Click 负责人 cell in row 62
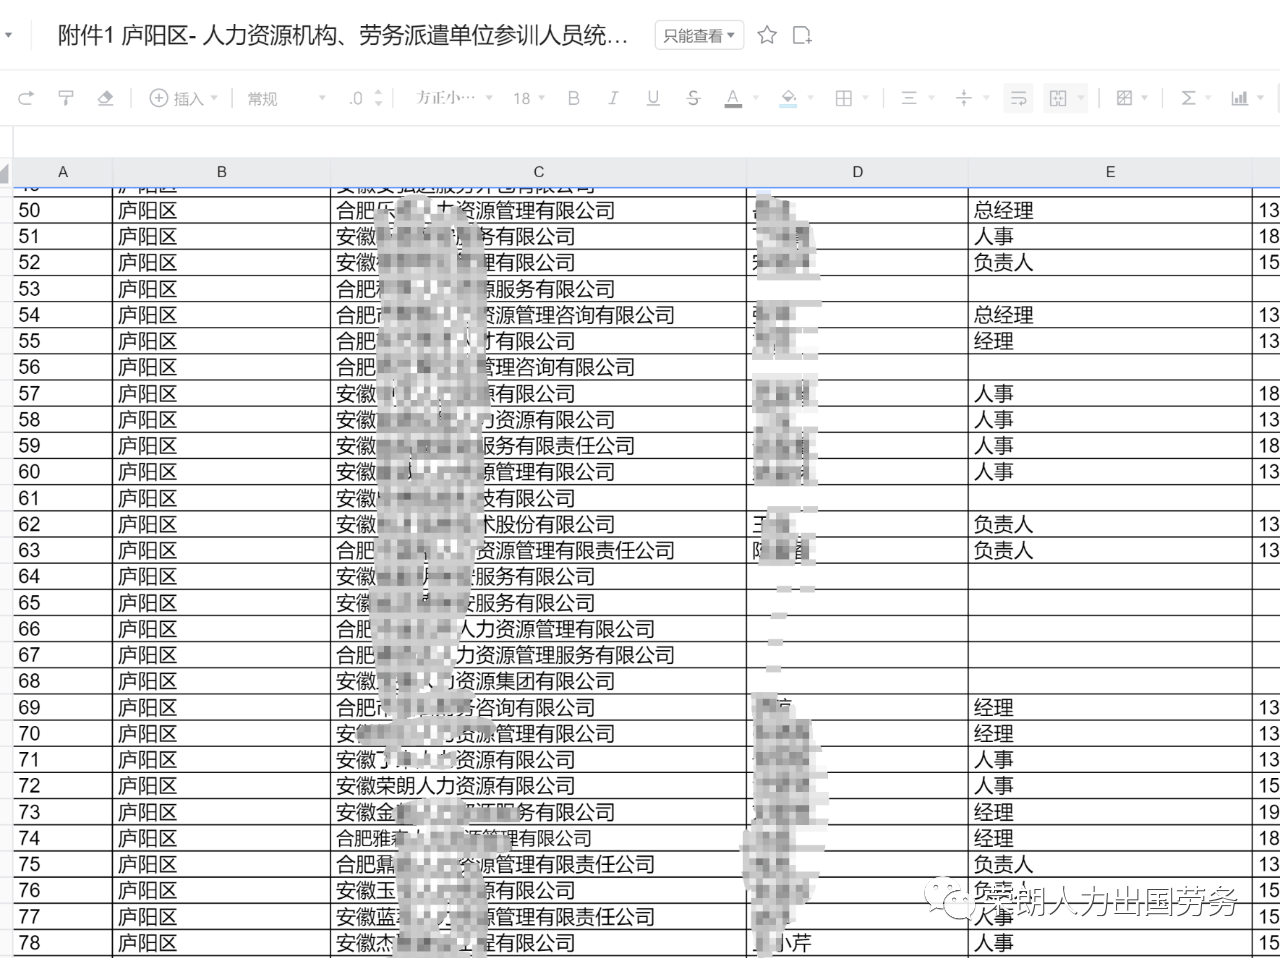 click(x=1110, y=524)
